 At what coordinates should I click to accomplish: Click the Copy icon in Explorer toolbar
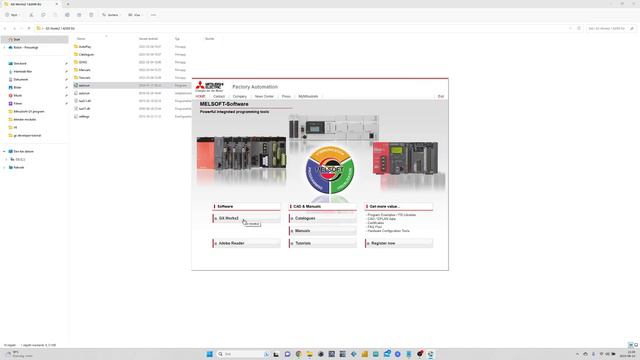click(x=43, y=15)
